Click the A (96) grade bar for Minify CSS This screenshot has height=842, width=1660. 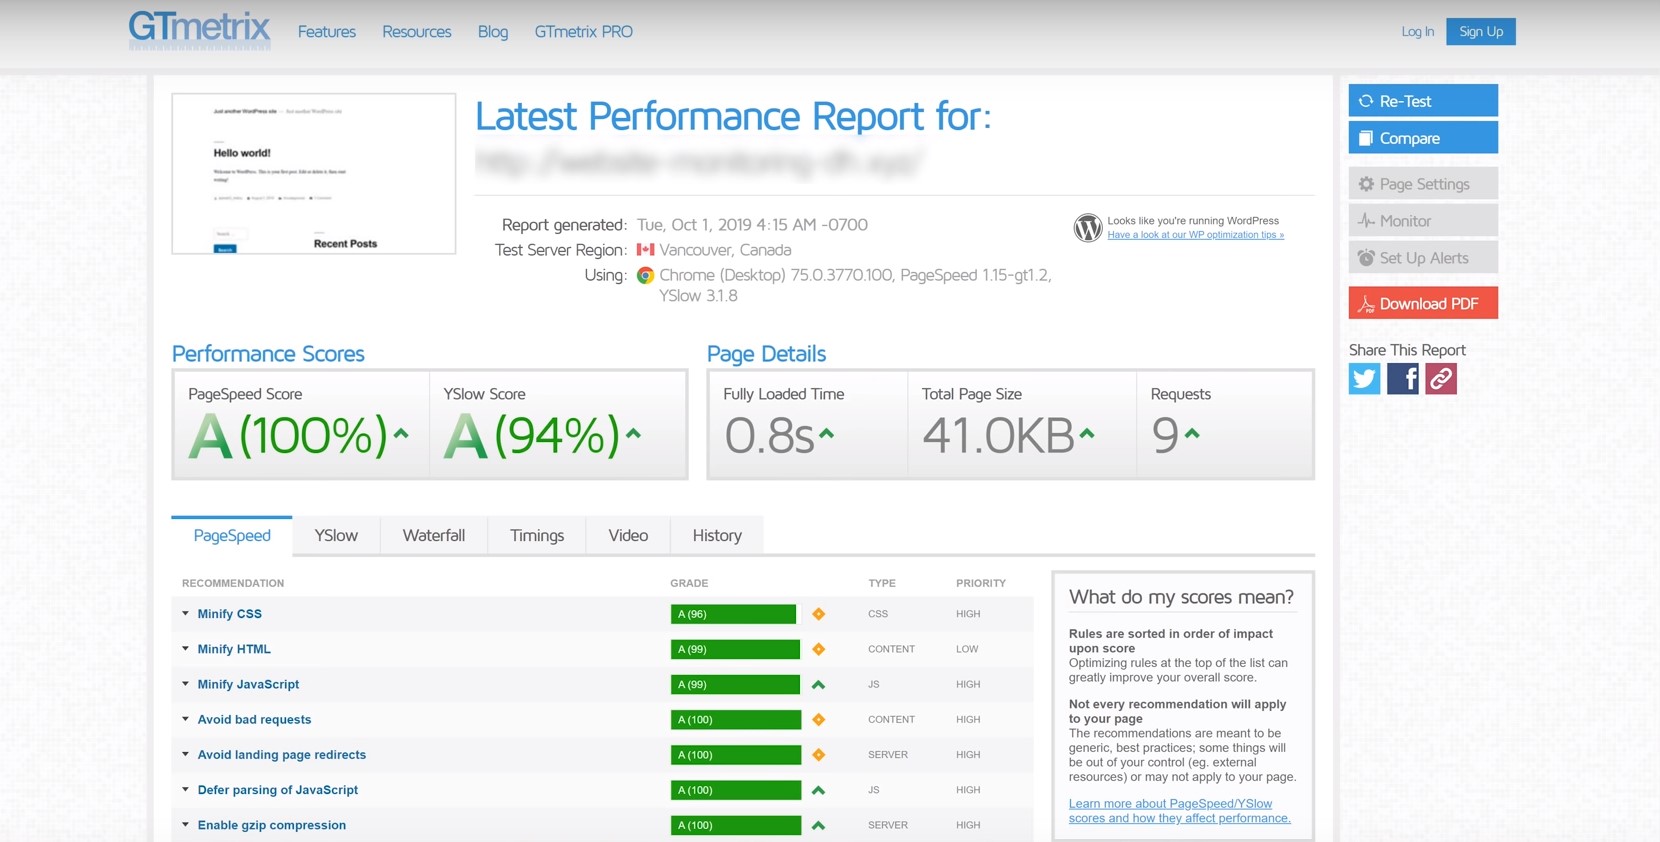point(733,614)
